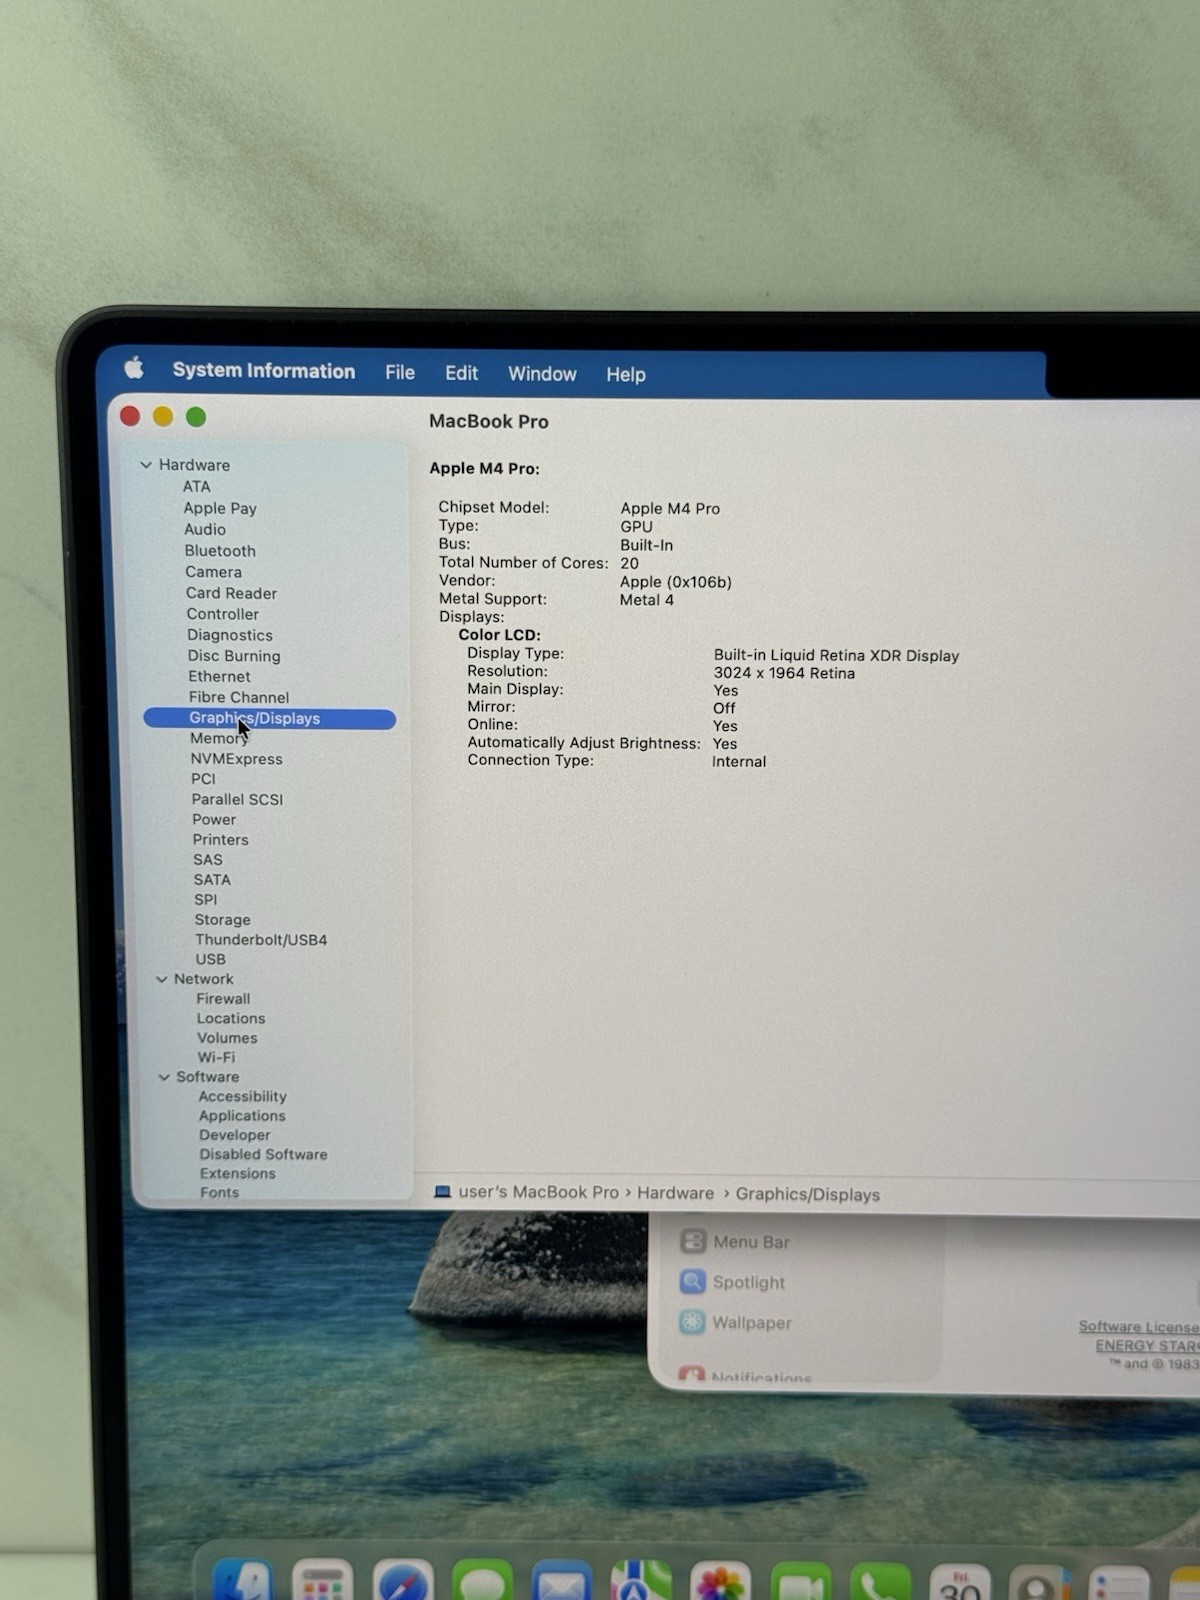Select ATA in the sidebar
Viewport: 1200px width, 1600px height.
click(197, 486)
